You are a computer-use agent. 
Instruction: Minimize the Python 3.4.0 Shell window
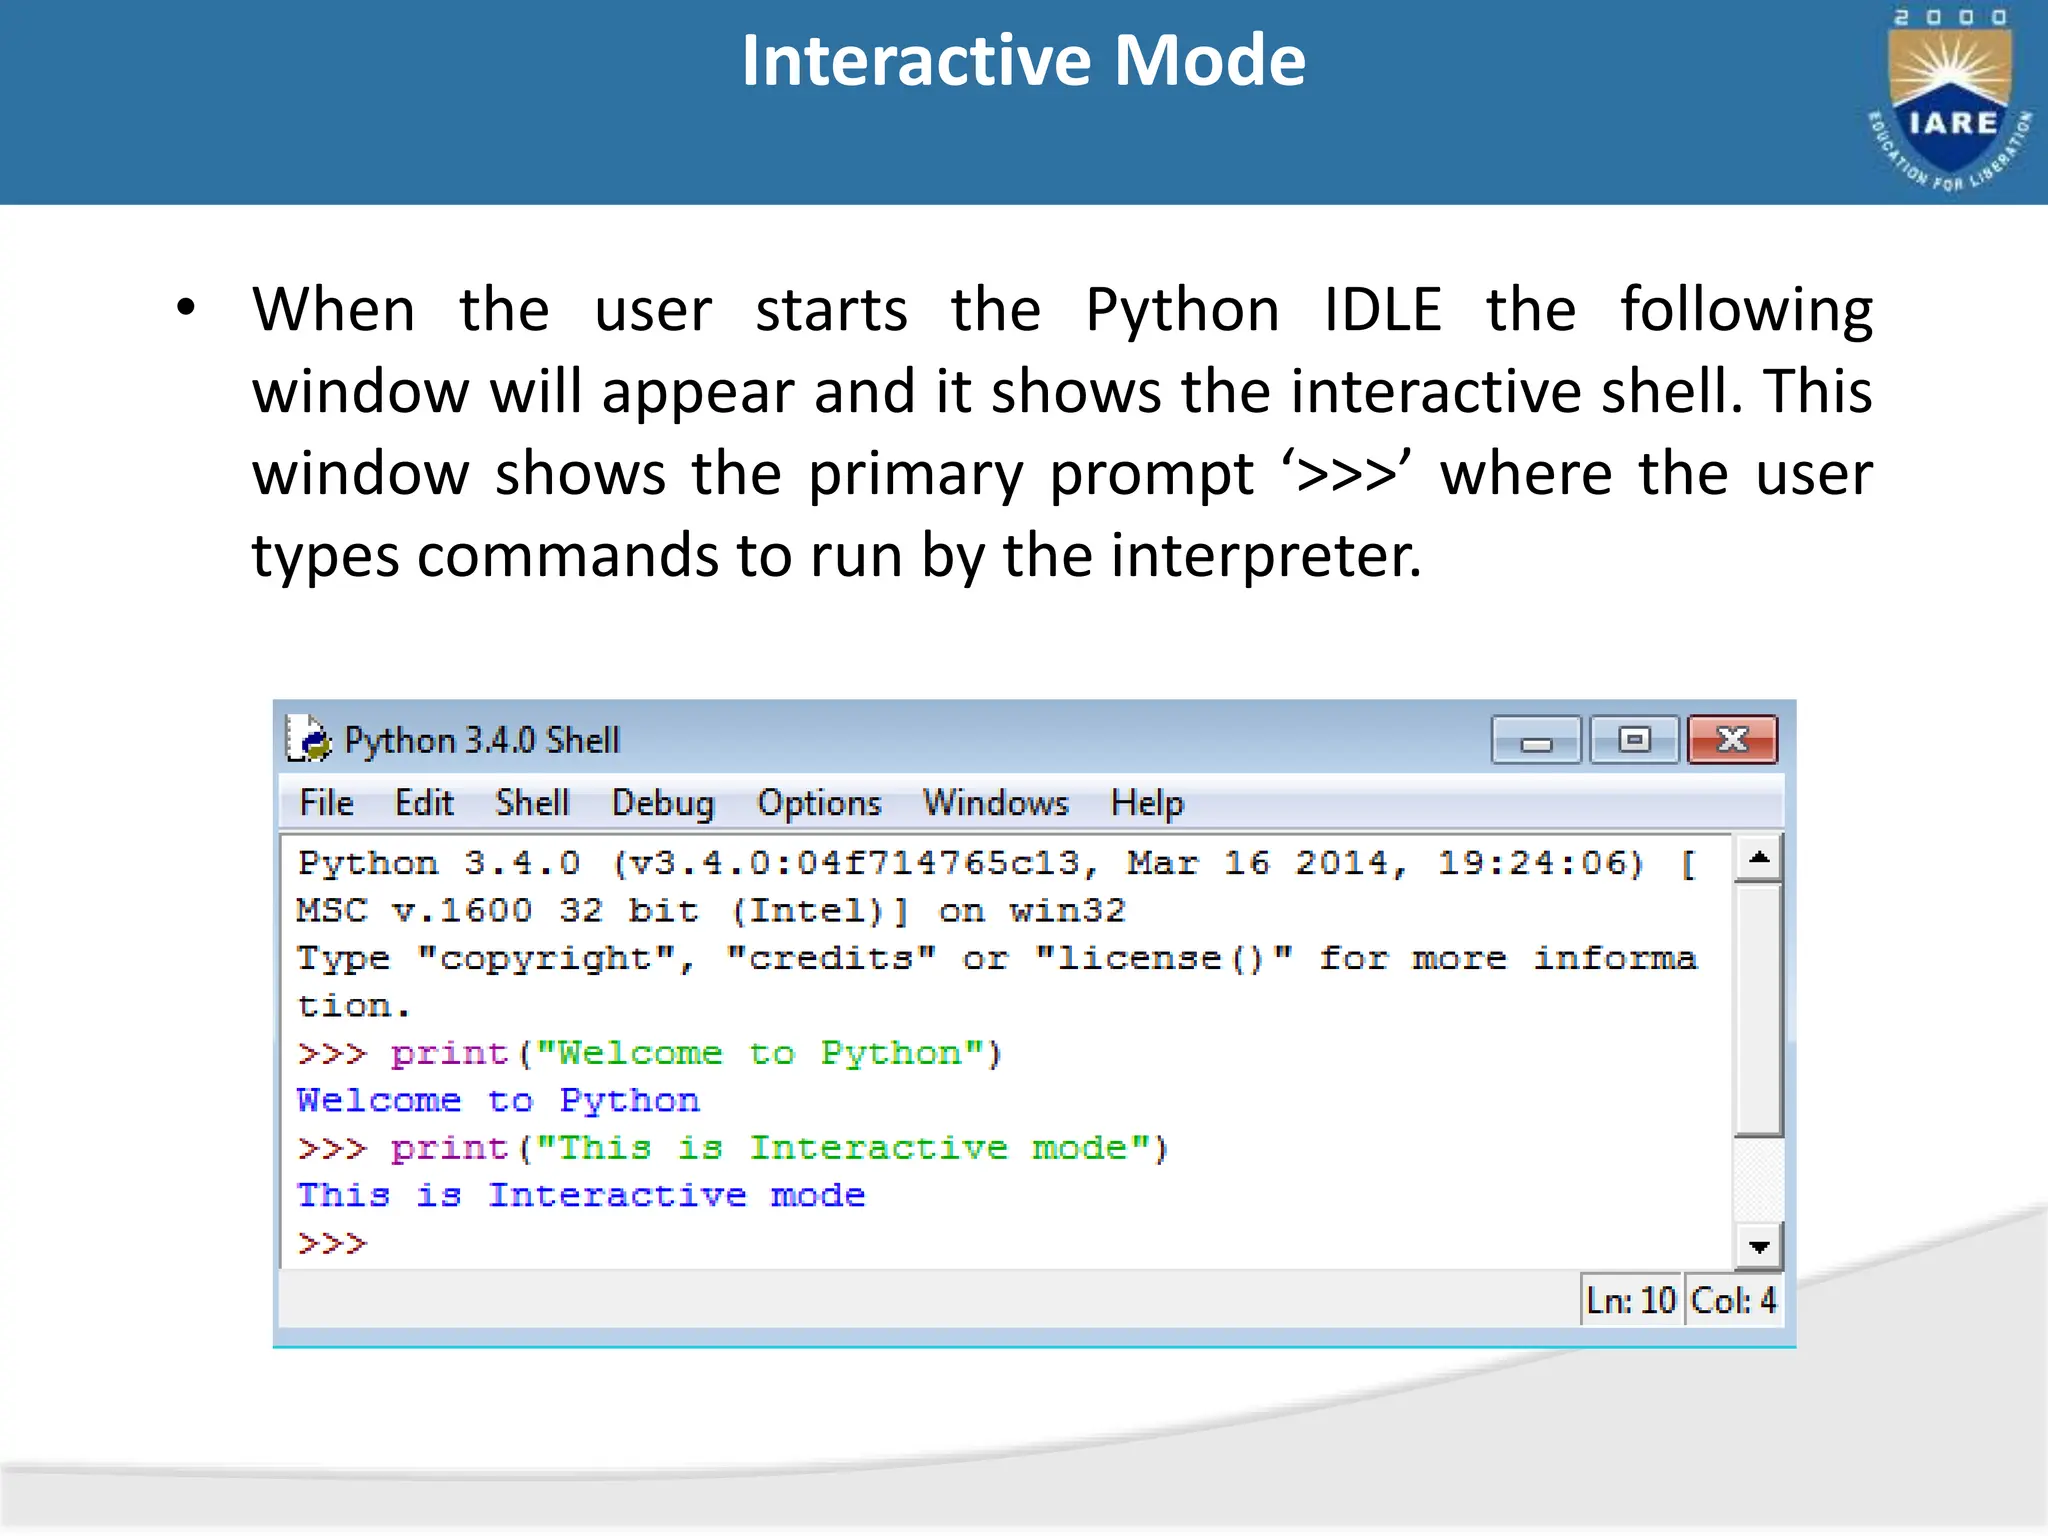(1535, 741)
